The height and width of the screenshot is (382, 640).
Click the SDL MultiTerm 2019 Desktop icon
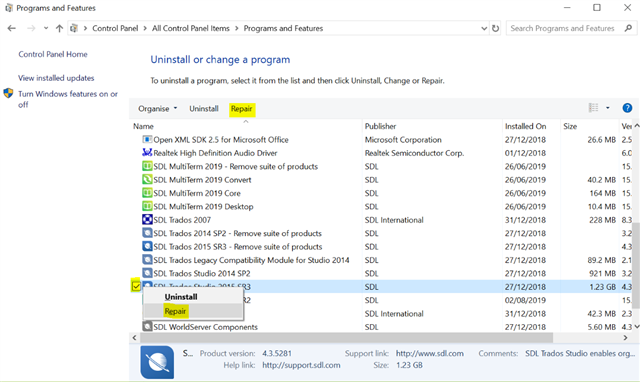tap(147, 207)
